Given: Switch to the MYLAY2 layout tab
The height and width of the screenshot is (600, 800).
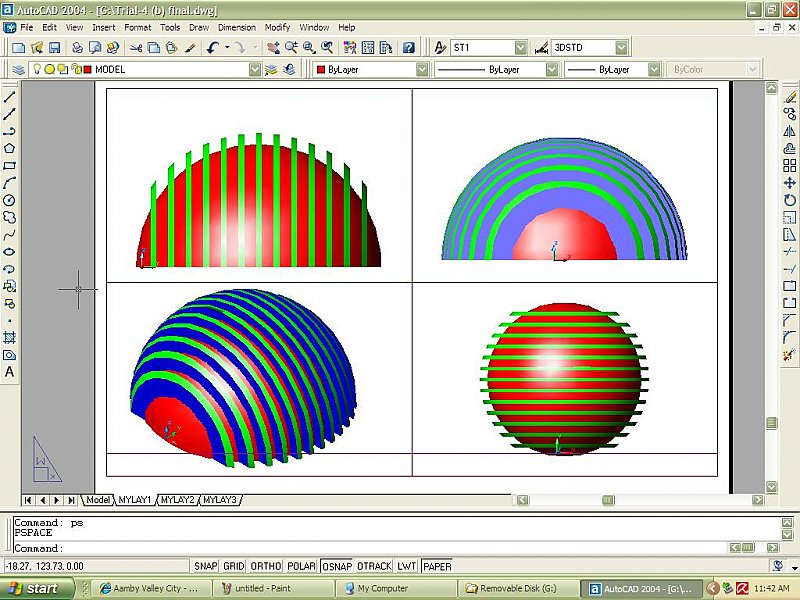Looking at the screenshot, I should pos(177,499).
